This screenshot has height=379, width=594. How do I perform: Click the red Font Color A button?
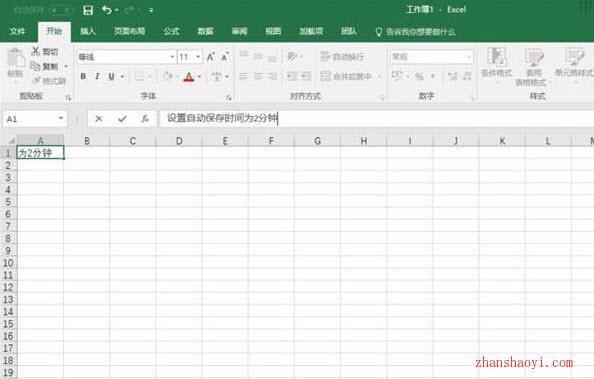(189, 77)
